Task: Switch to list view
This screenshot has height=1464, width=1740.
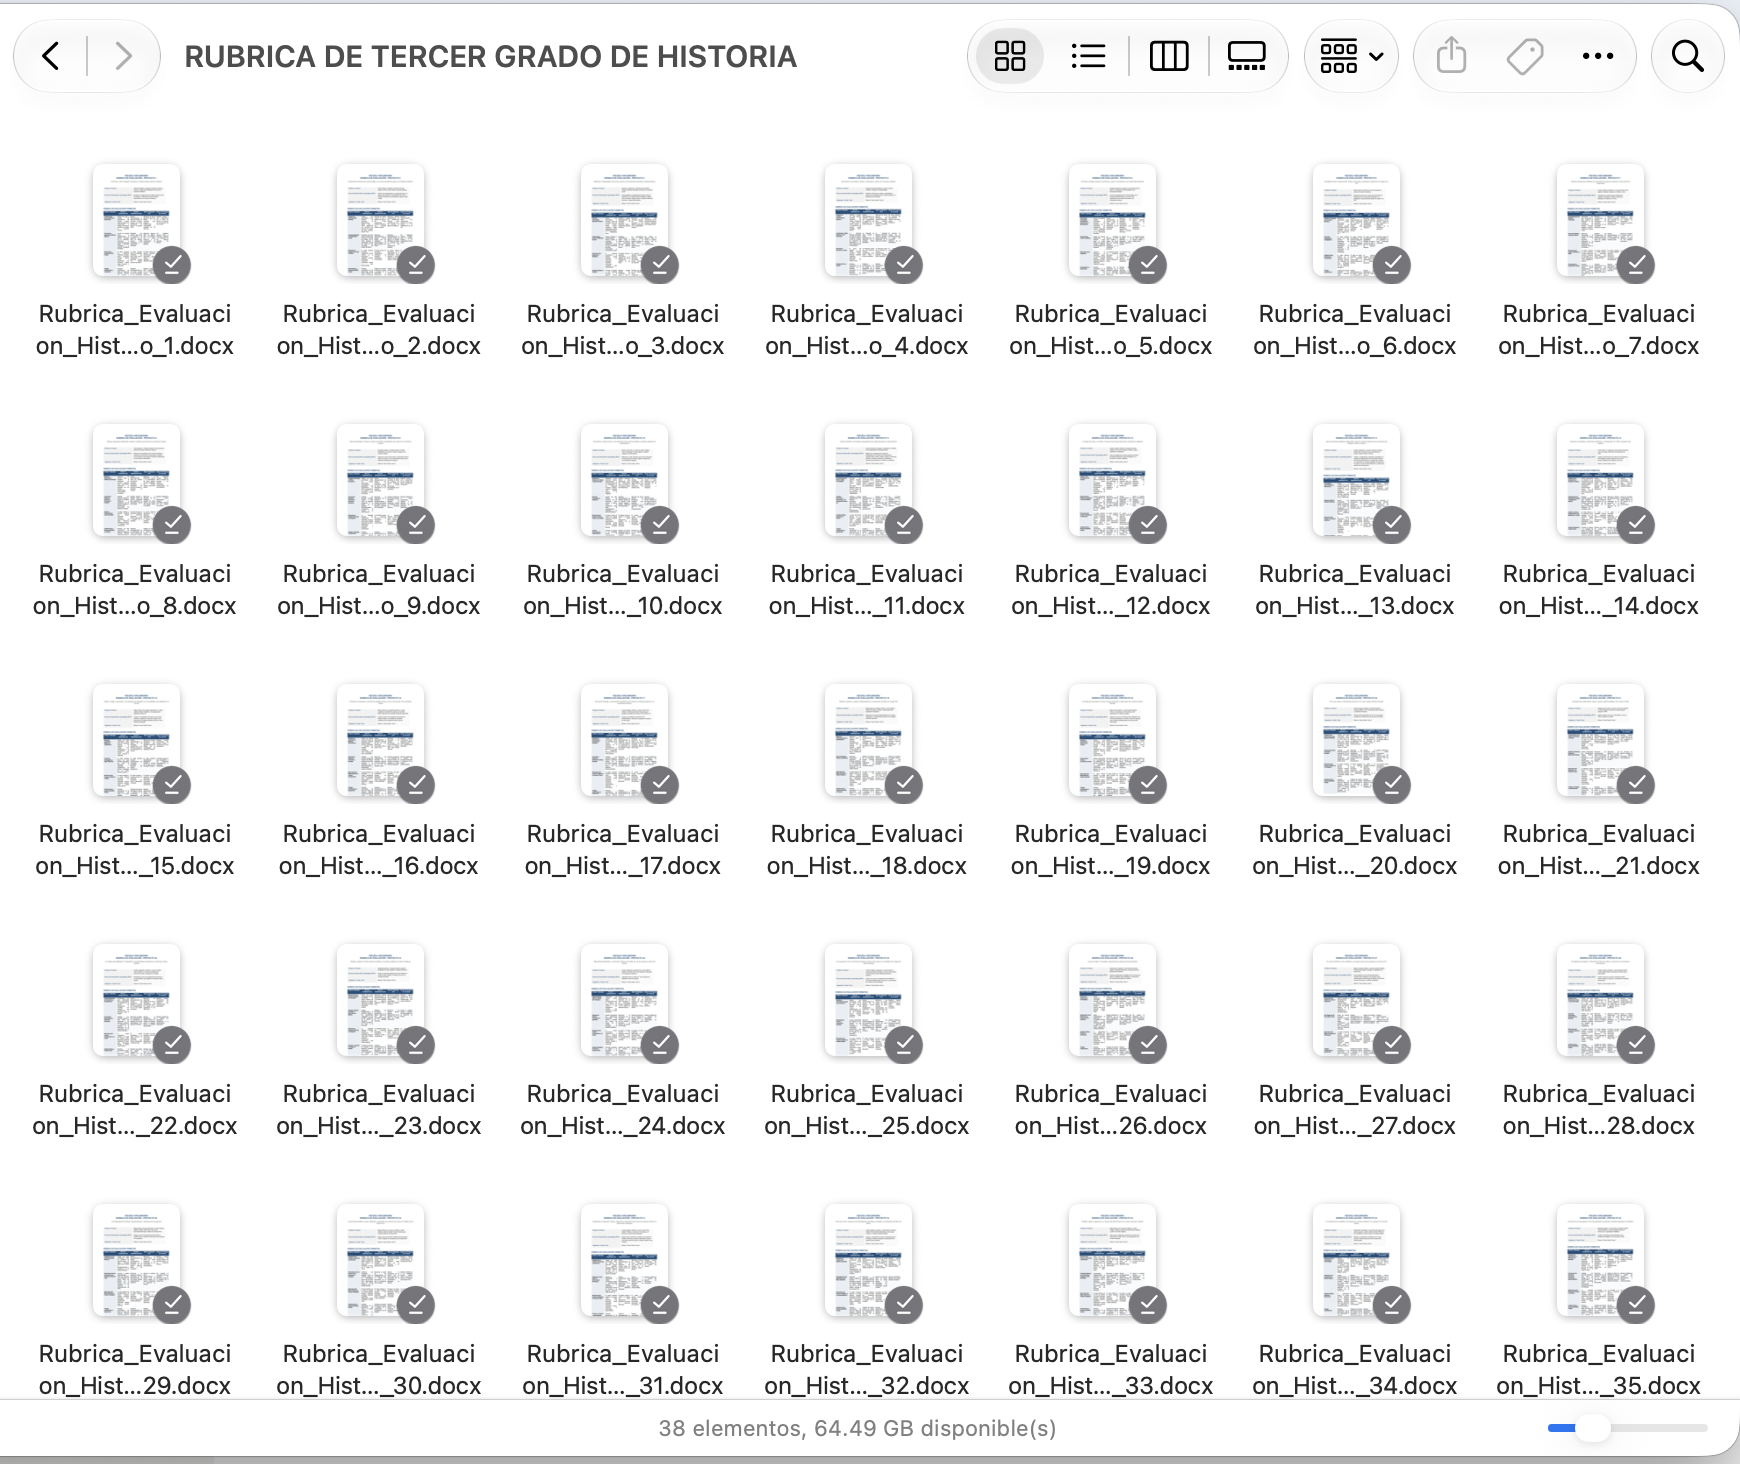Action: pos(1088,56)
